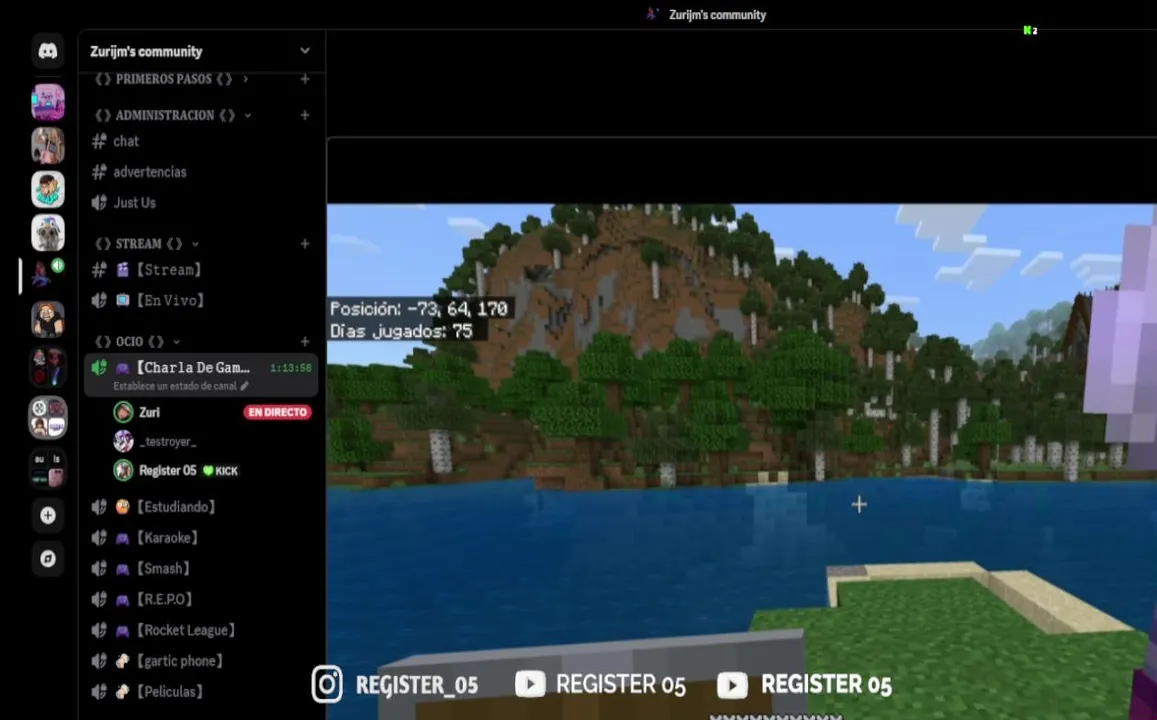Click the hash icon beside advertencias
Screen dimensions: 1157x720
(99, 172)
